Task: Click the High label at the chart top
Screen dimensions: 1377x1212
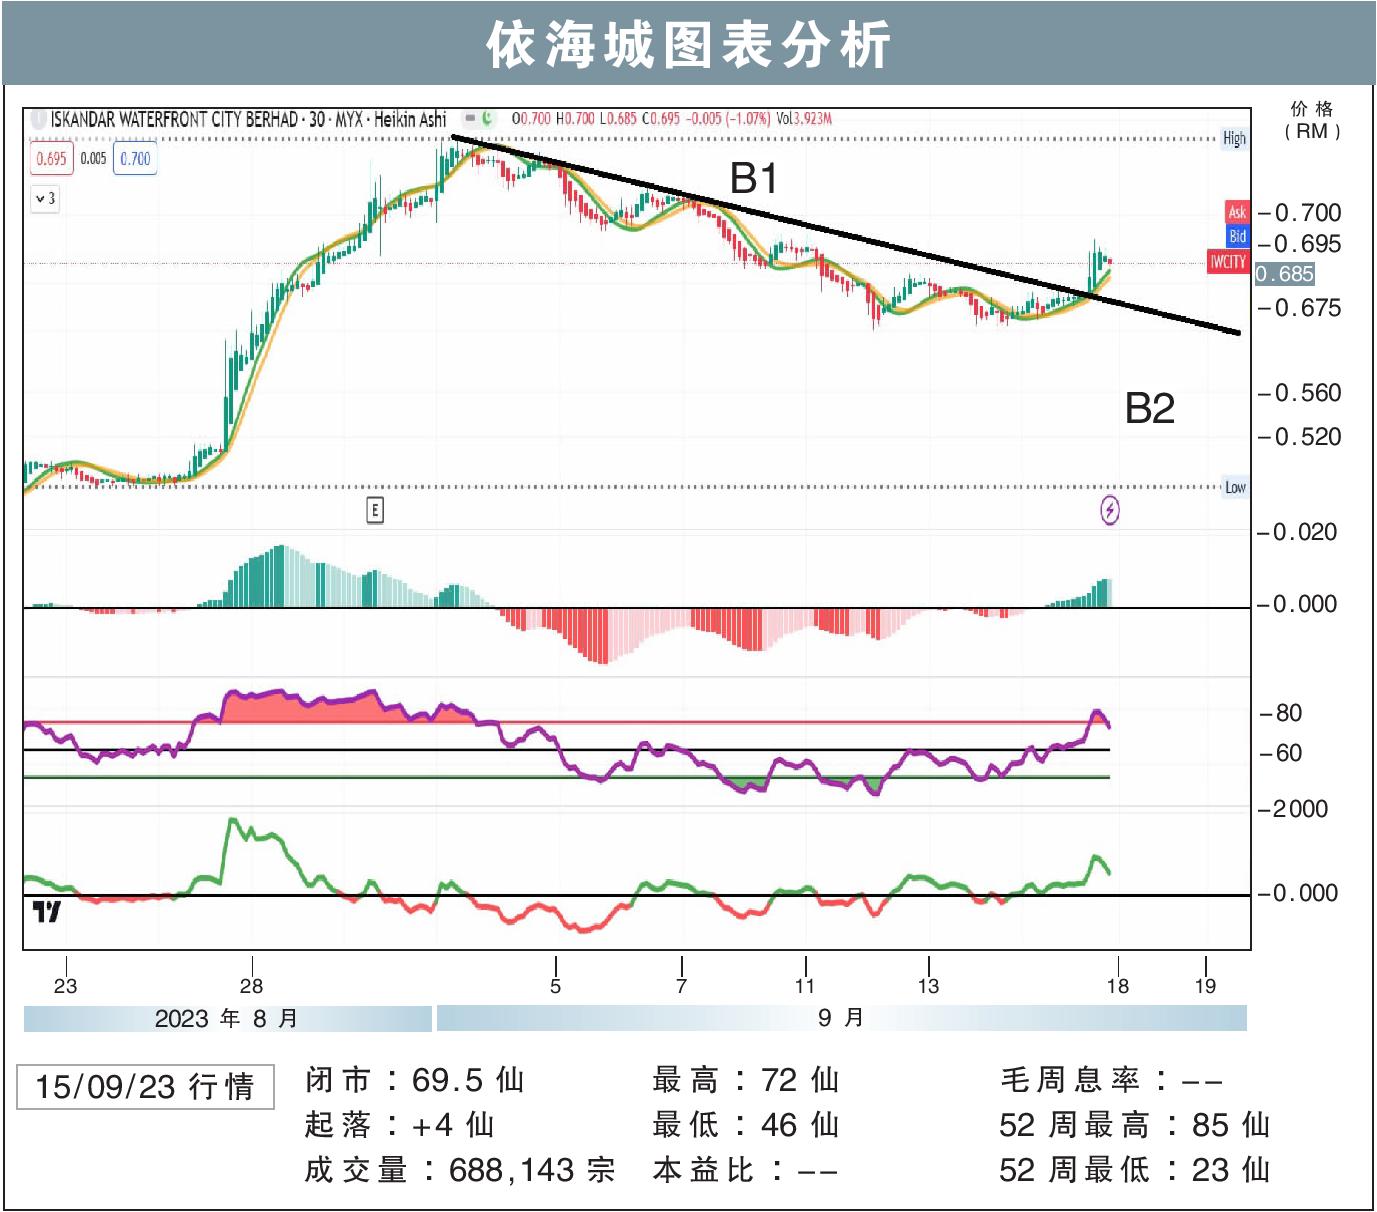Action: (1234, 139)
